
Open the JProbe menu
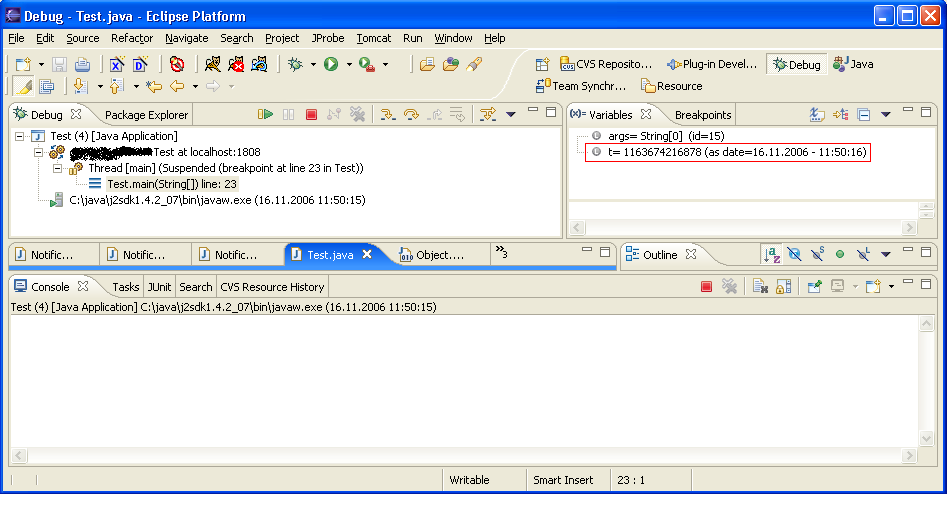pos(328,38)
